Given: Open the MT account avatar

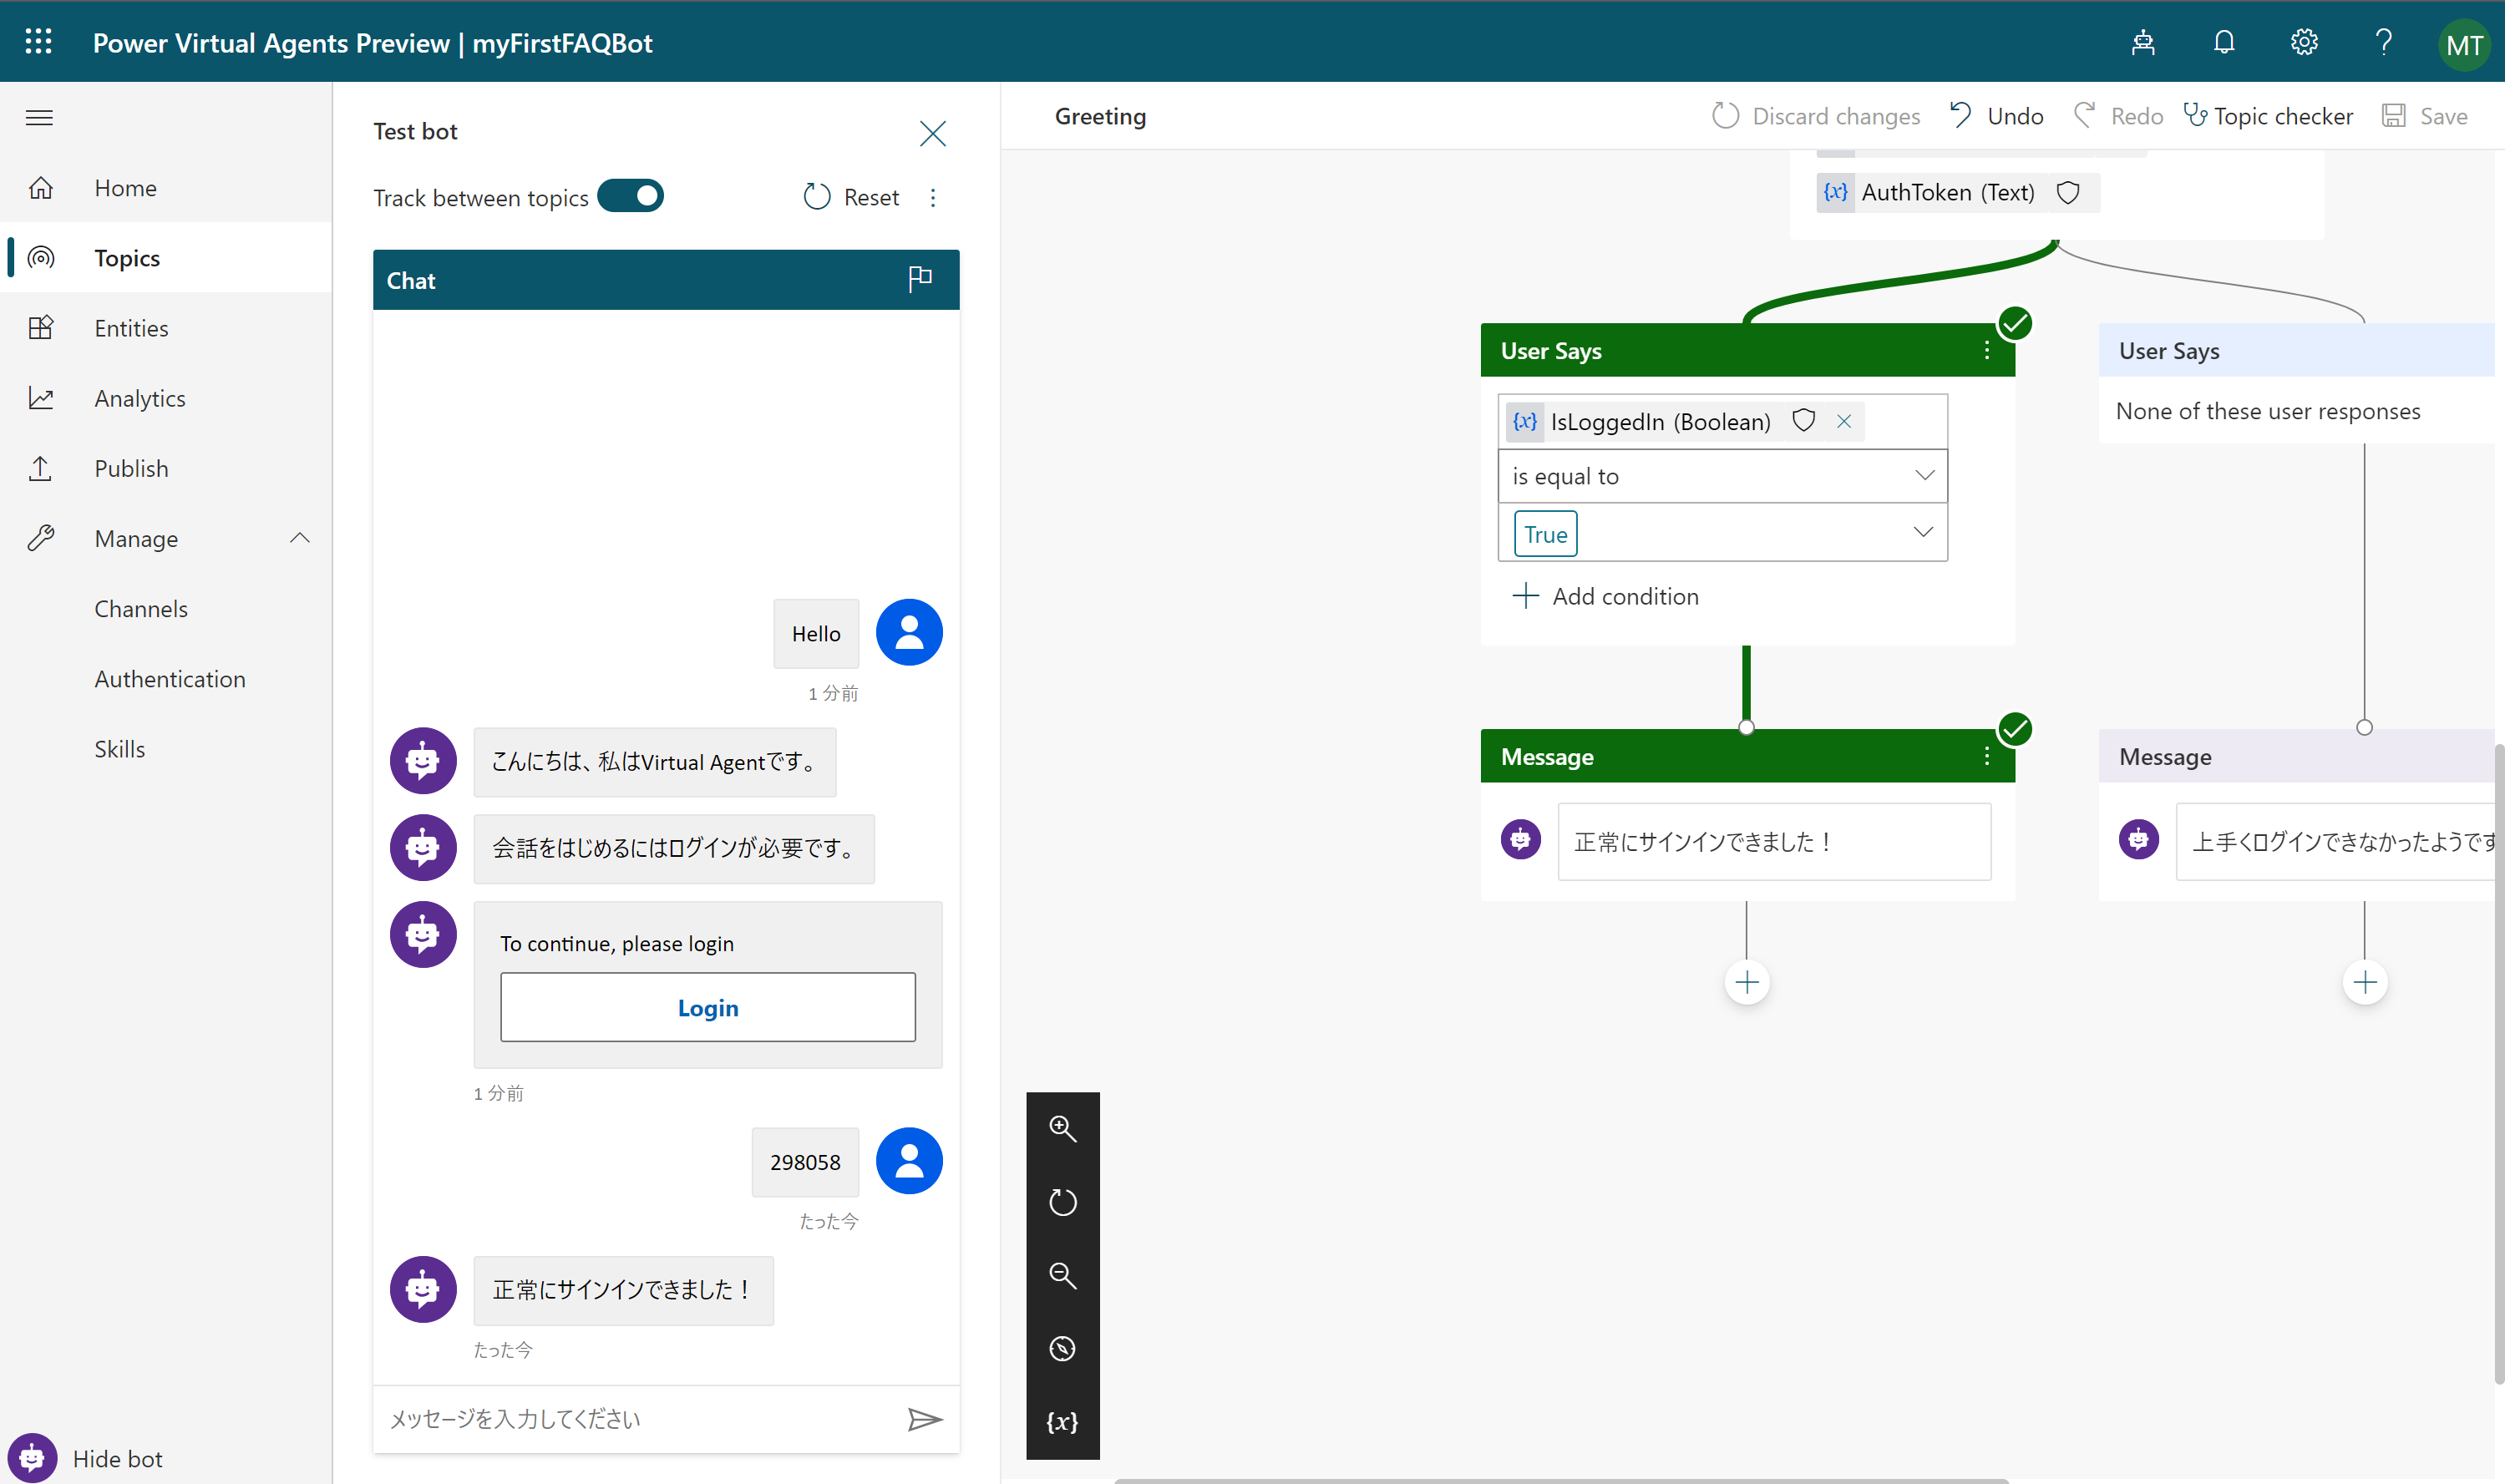Looking at the screenshot, I should click(x=2464, y=44).
